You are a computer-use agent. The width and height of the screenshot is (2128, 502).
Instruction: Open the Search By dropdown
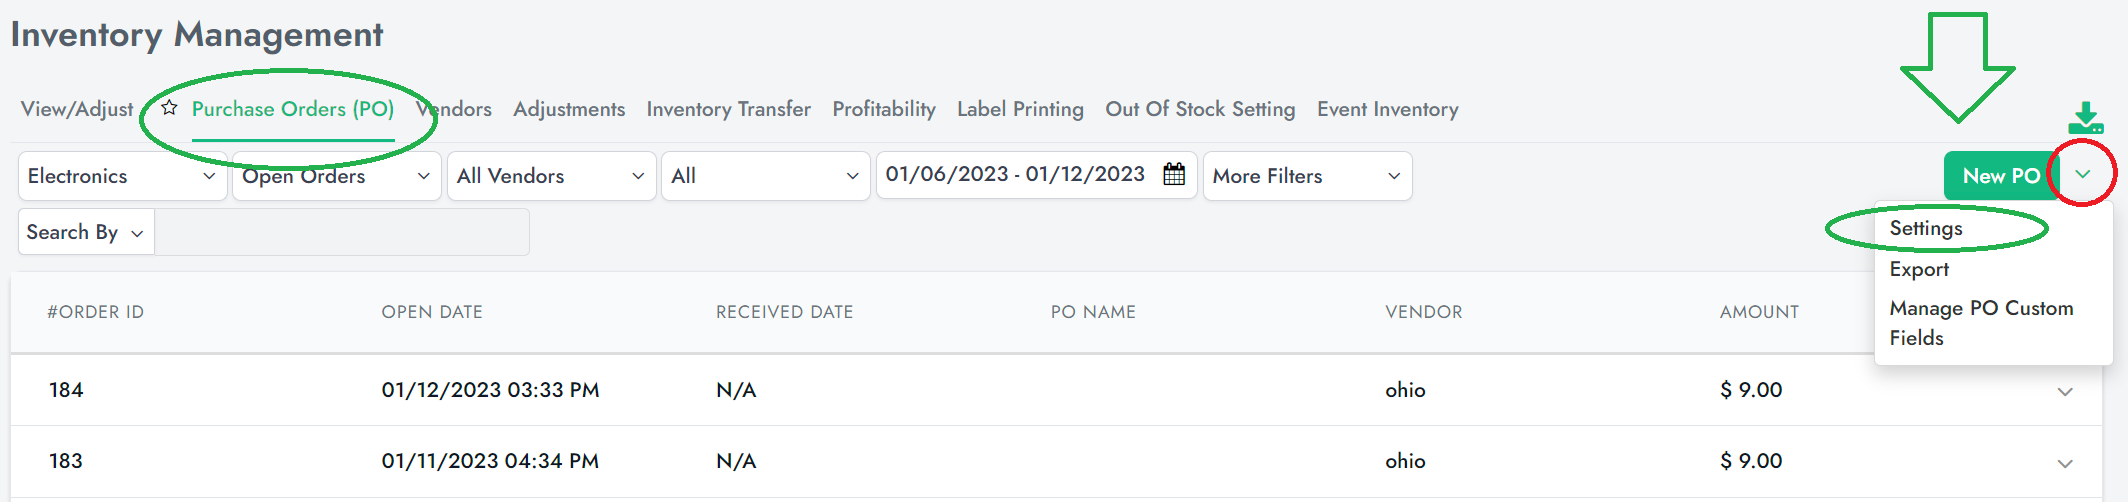click(x=86, y=232)
